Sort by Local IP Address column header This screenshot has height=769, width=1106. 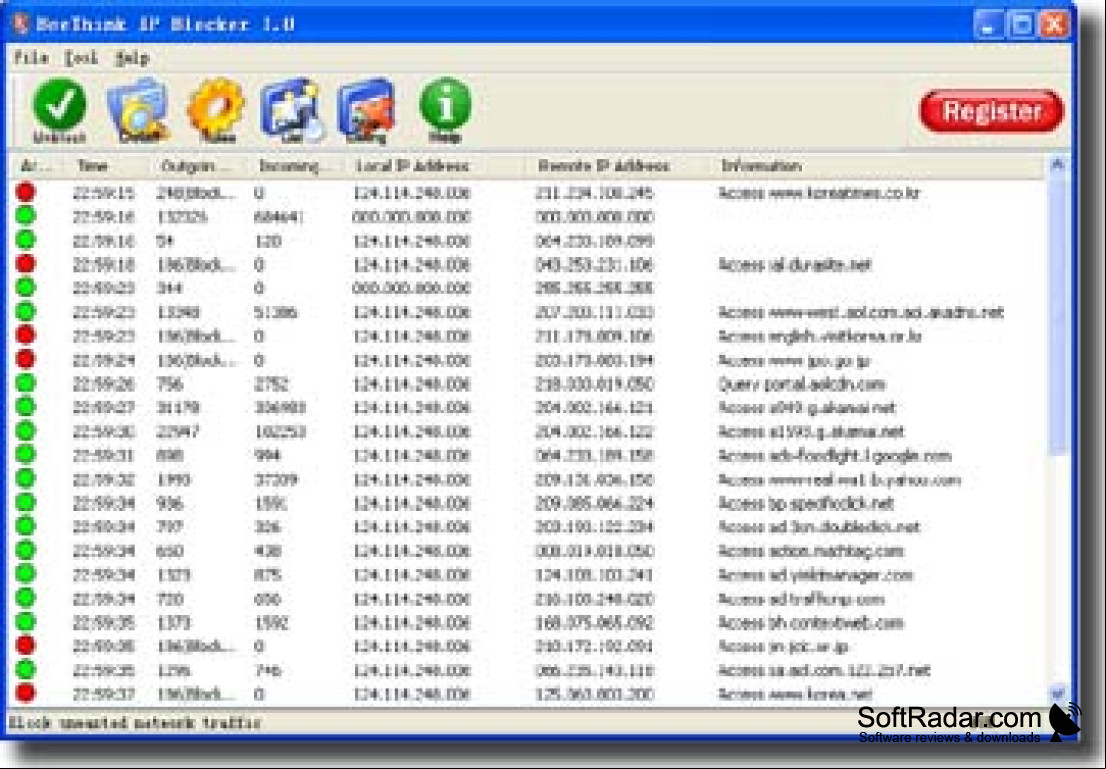412,166
